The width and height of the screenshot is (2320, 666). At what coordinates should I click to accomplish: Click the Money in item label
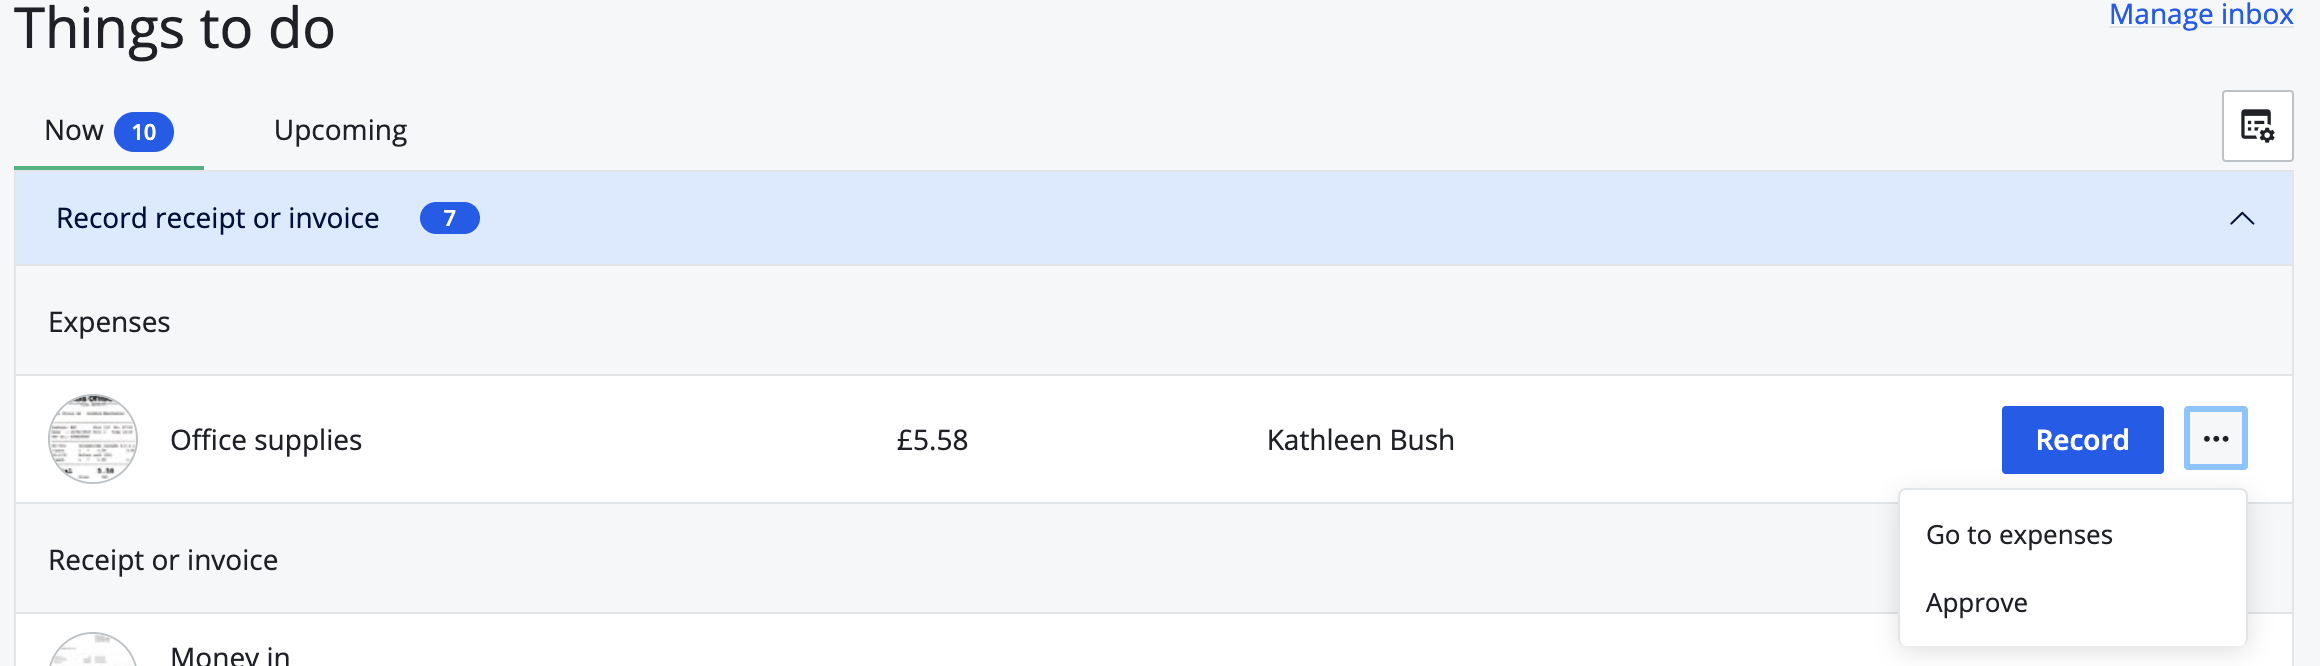(x=230, y=655)
